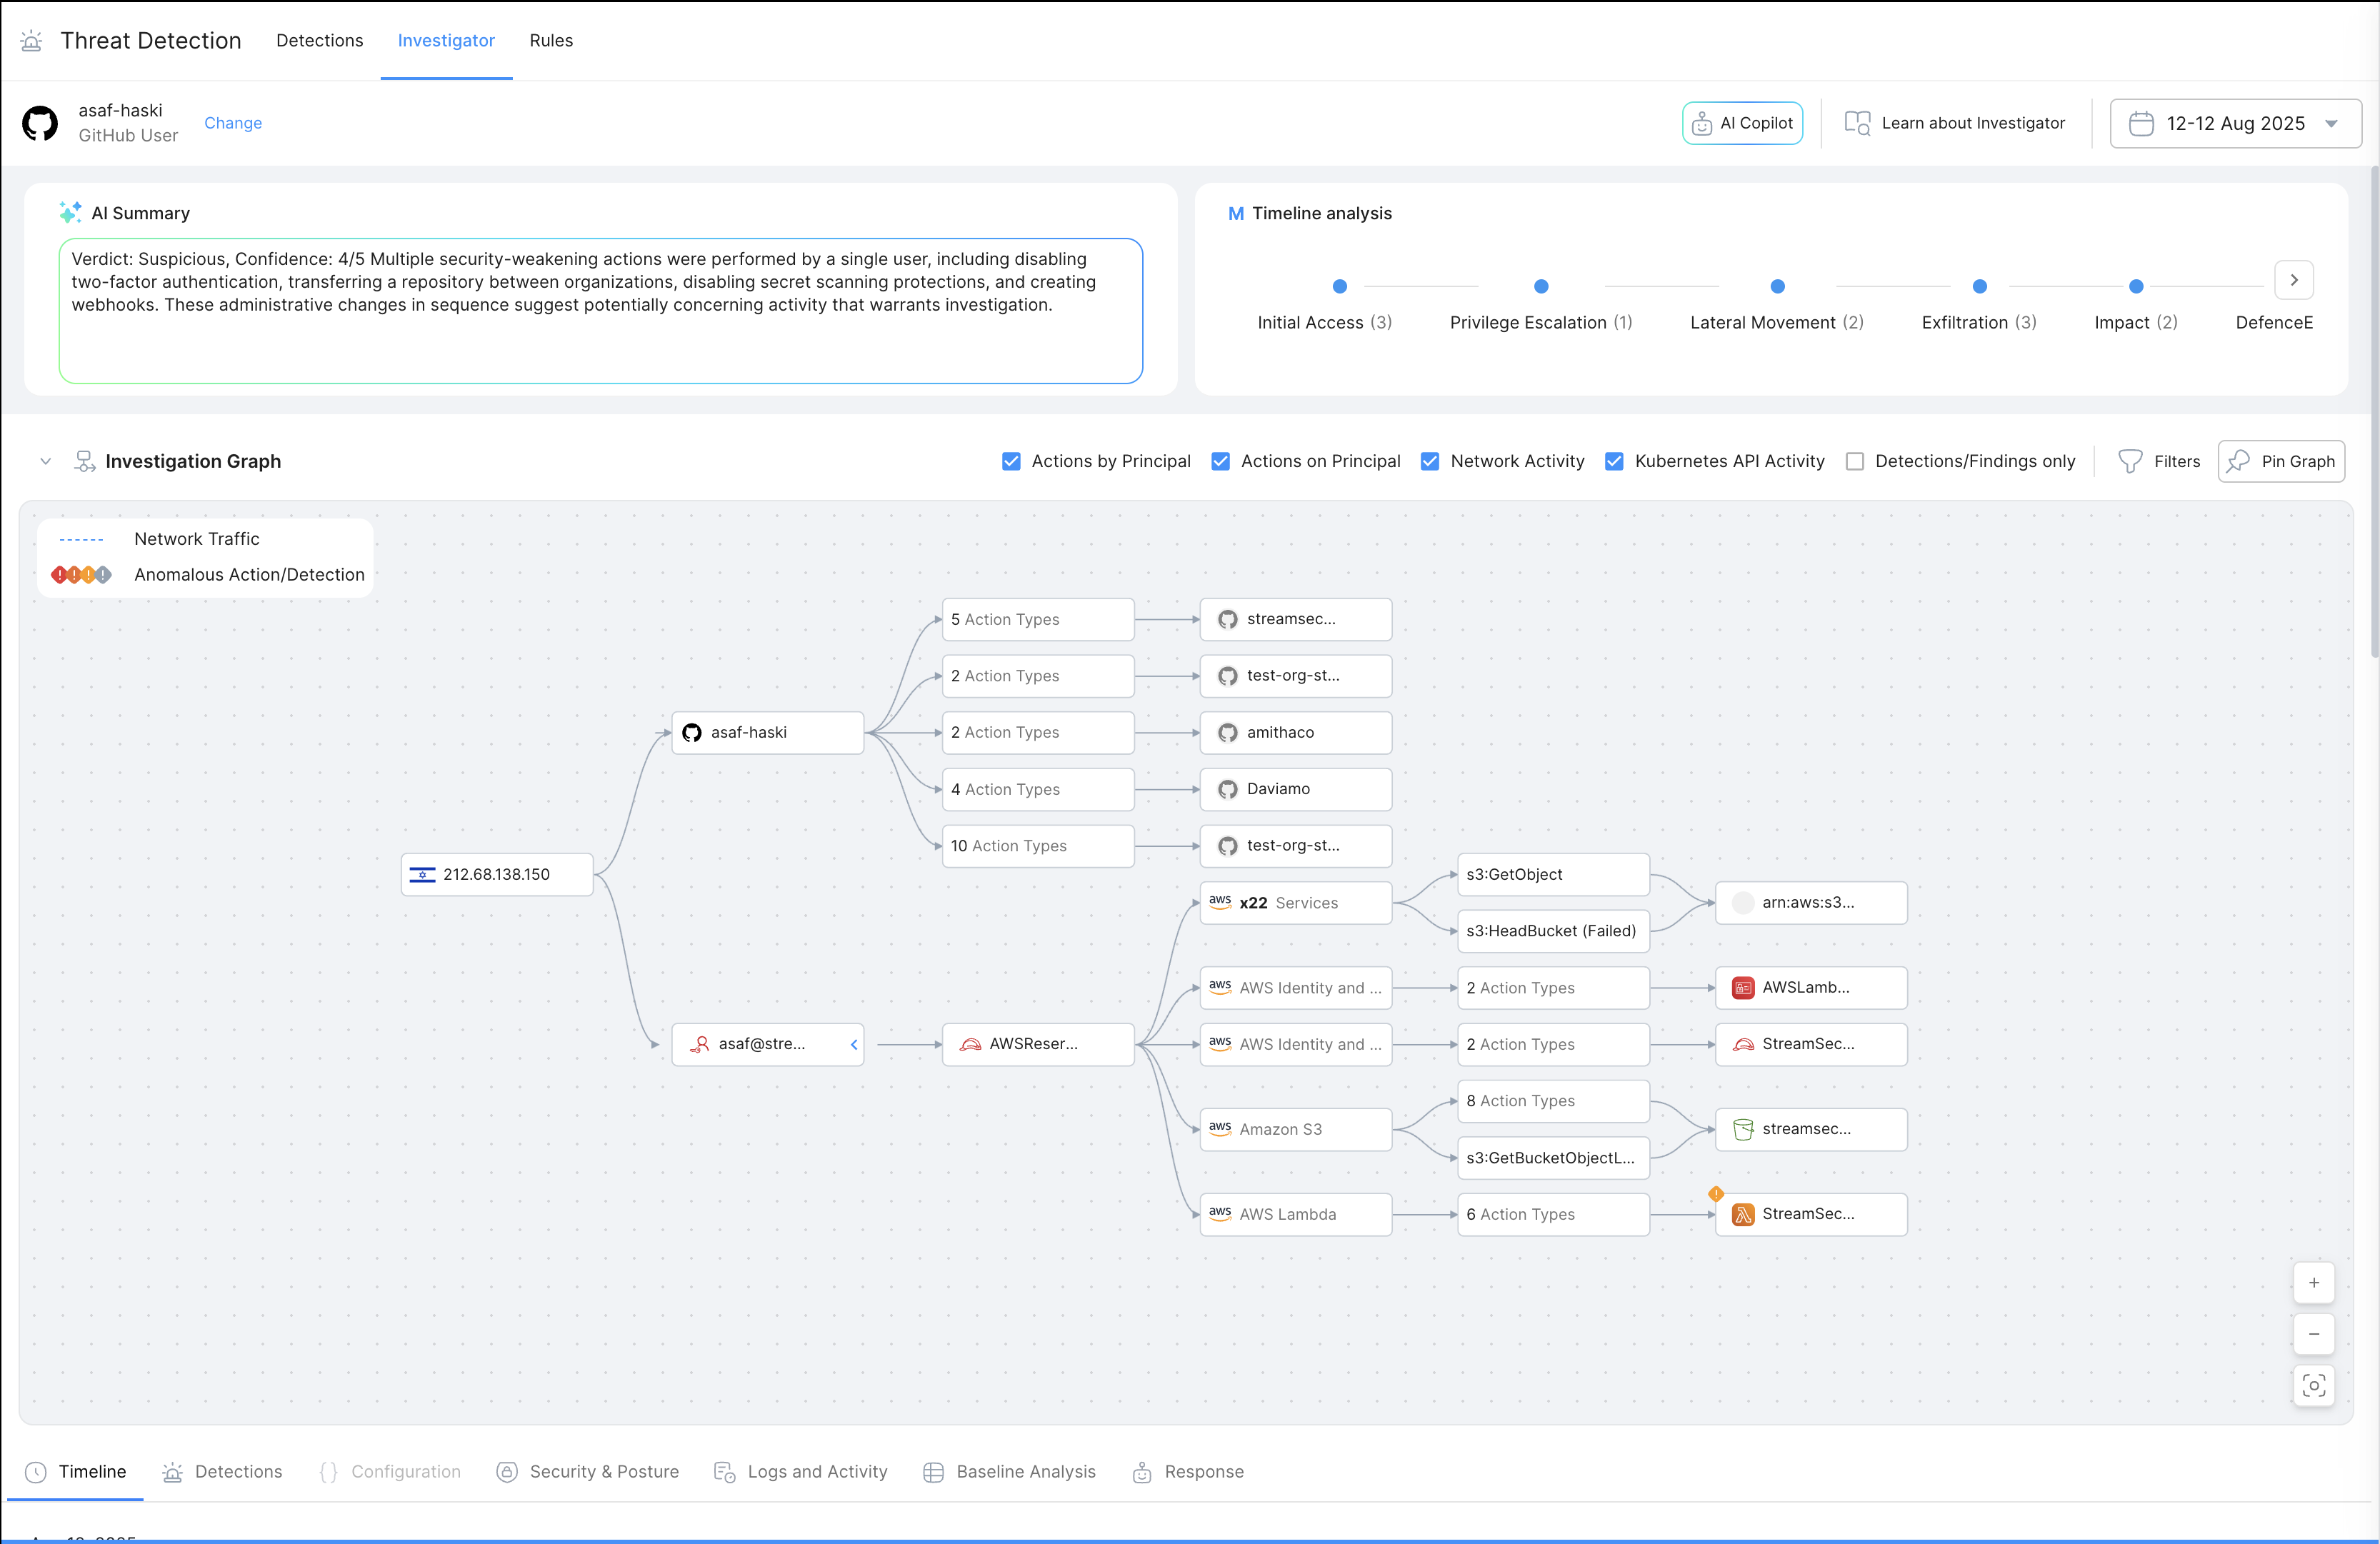Select the AWS Lambda service node
The width and height of the screenshot is (2380, 1544).
click(1295, 1214)
